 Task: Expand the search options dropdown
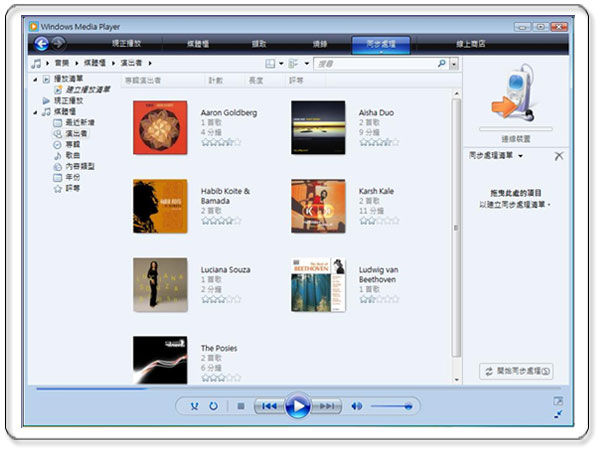coord(453,64)
